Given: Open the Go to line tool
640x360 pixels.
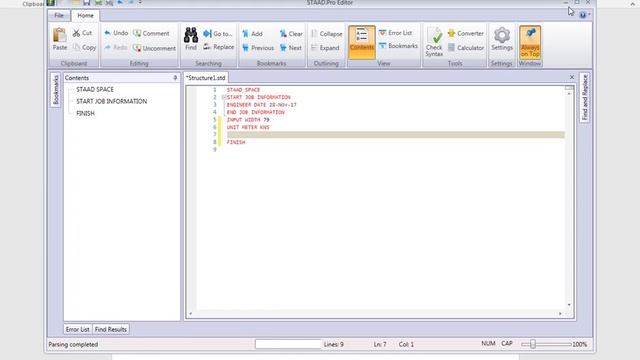Looking at the screenshot, I should [218, 33].
